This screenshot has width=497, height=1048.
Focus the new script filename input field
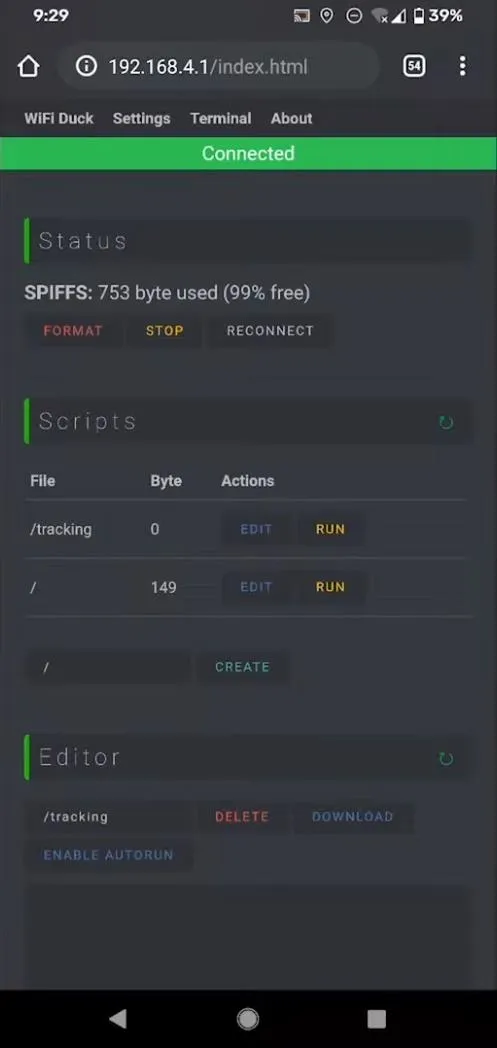point(108,667)
